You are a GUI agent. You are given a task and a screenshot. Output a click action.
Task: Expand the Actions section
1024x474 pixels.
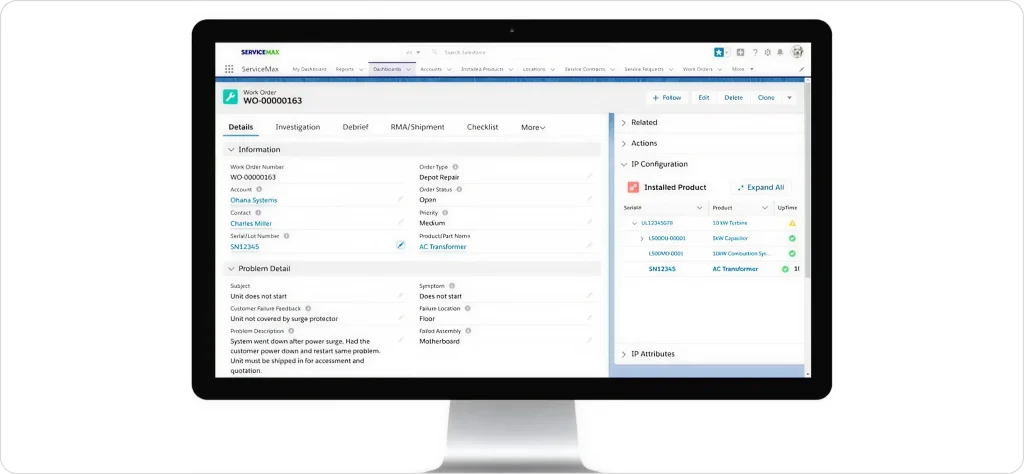pyautogui.click(x=623, y=144)
